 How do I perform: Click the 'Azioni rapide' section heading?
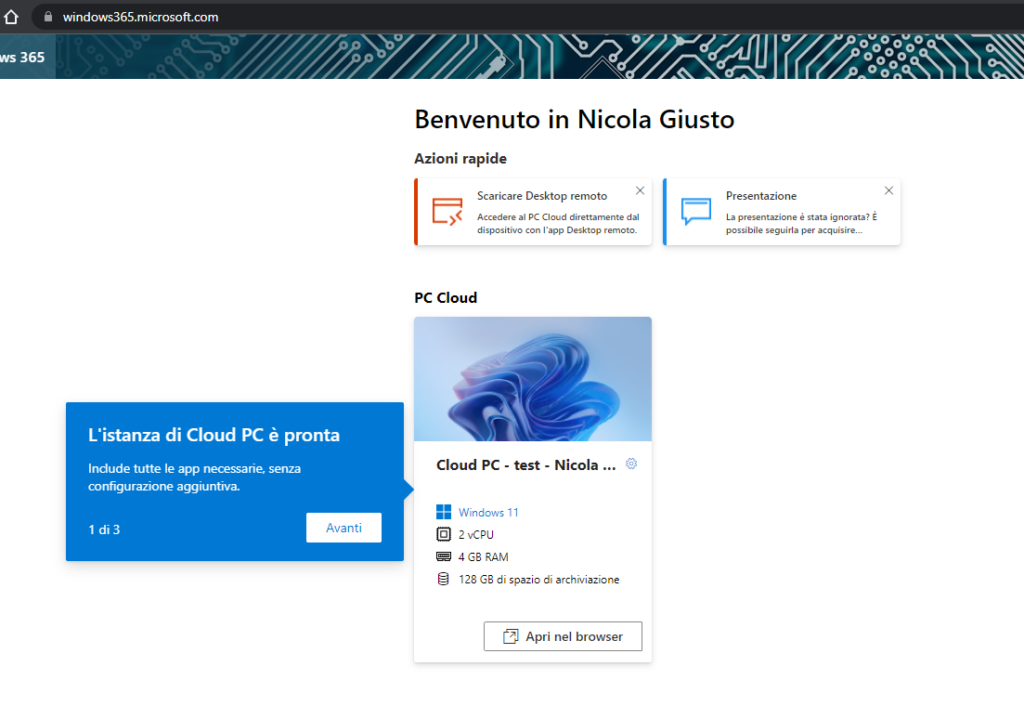pyautogui.click(x=460, y=159)
